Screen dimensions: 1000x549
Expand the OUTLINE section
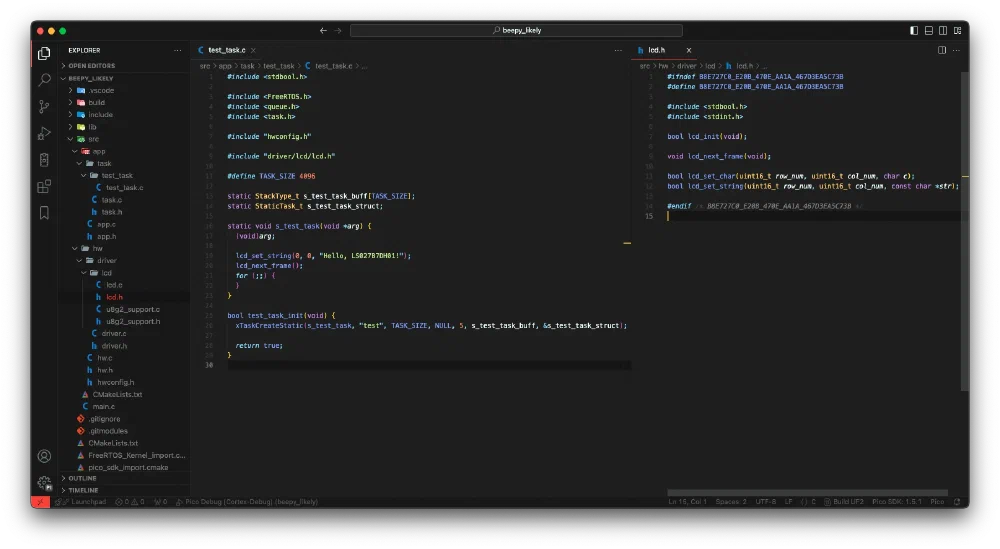(82, 478)
